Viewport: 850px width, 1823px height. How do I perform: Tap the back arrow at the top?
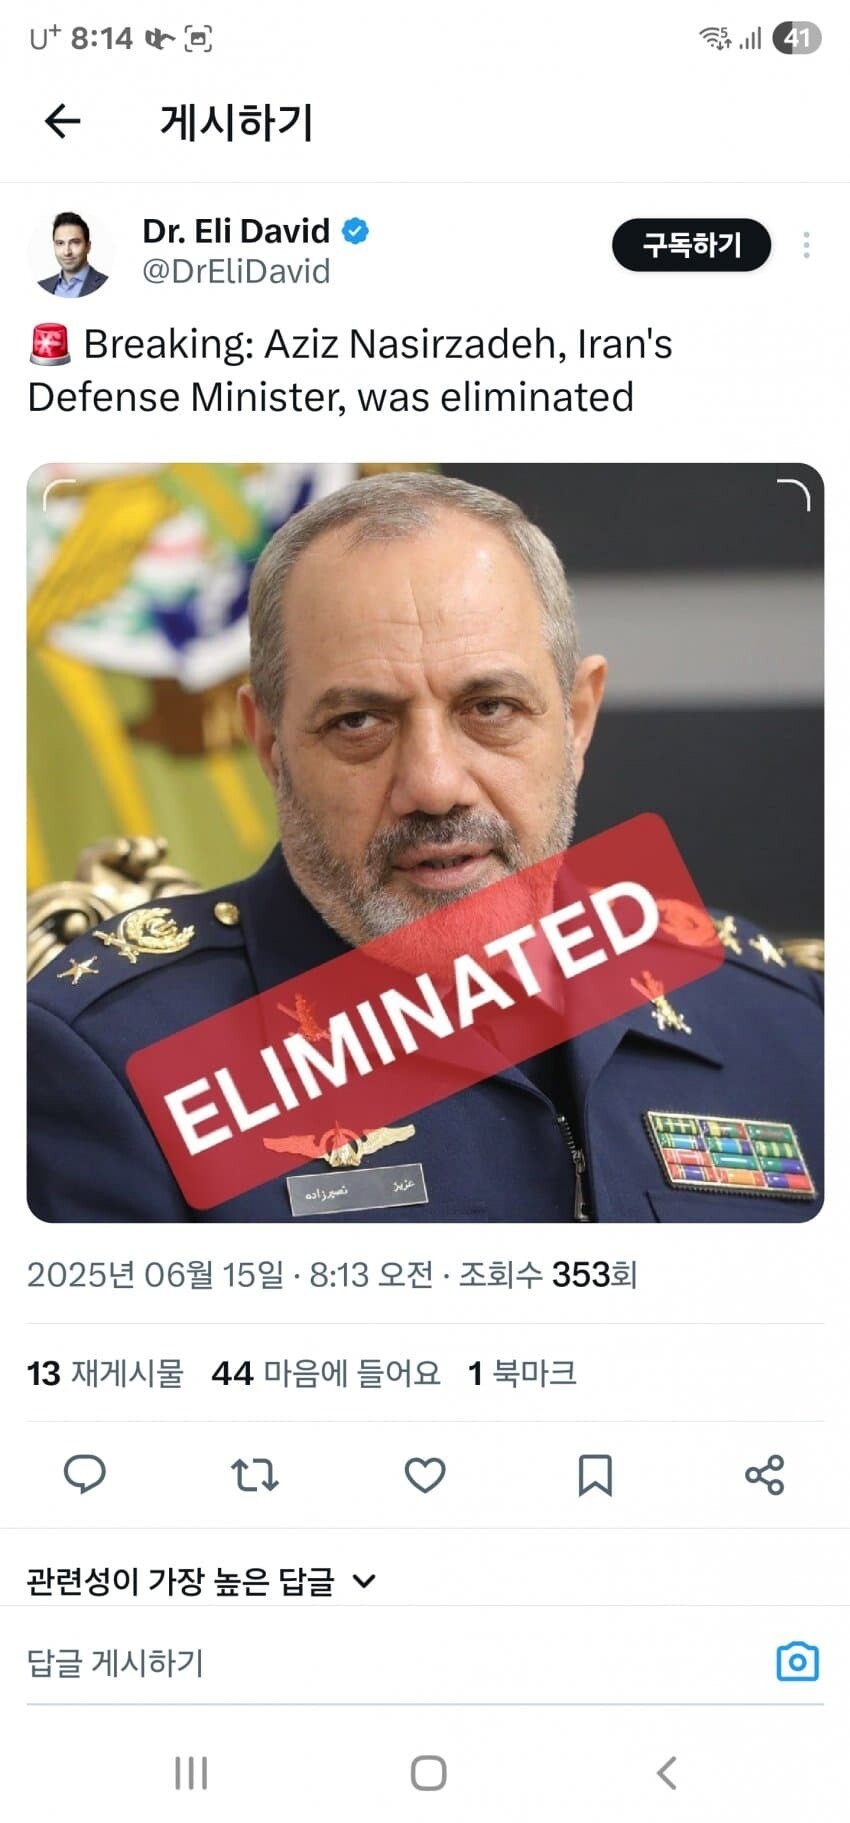click(62, 122)
